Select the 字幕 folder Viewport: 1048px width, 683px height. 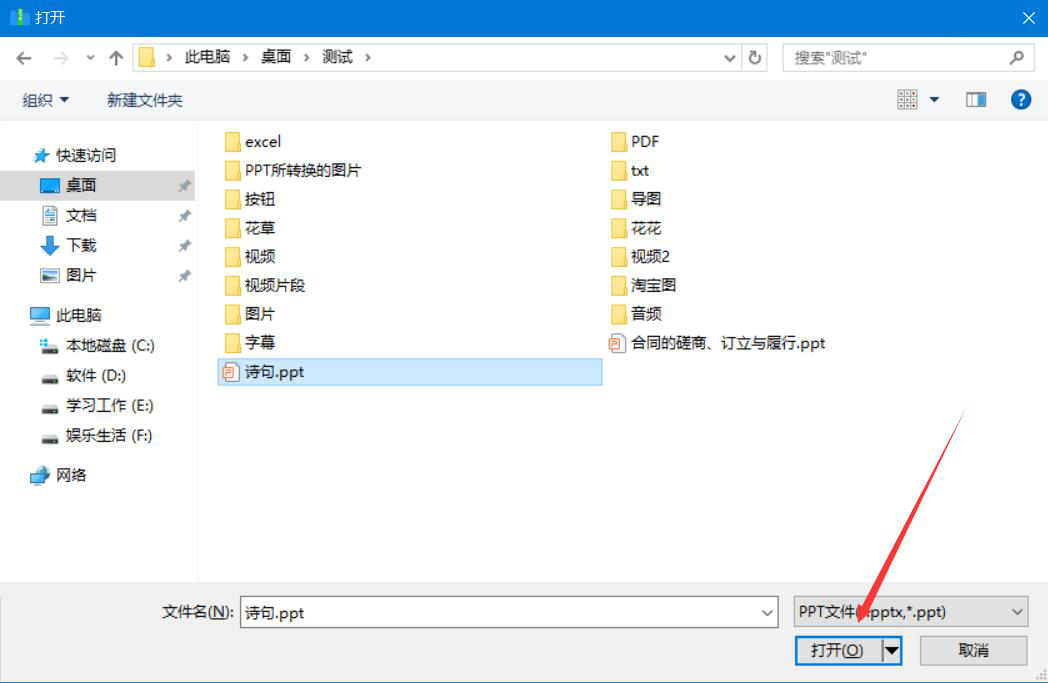(250, 343)
